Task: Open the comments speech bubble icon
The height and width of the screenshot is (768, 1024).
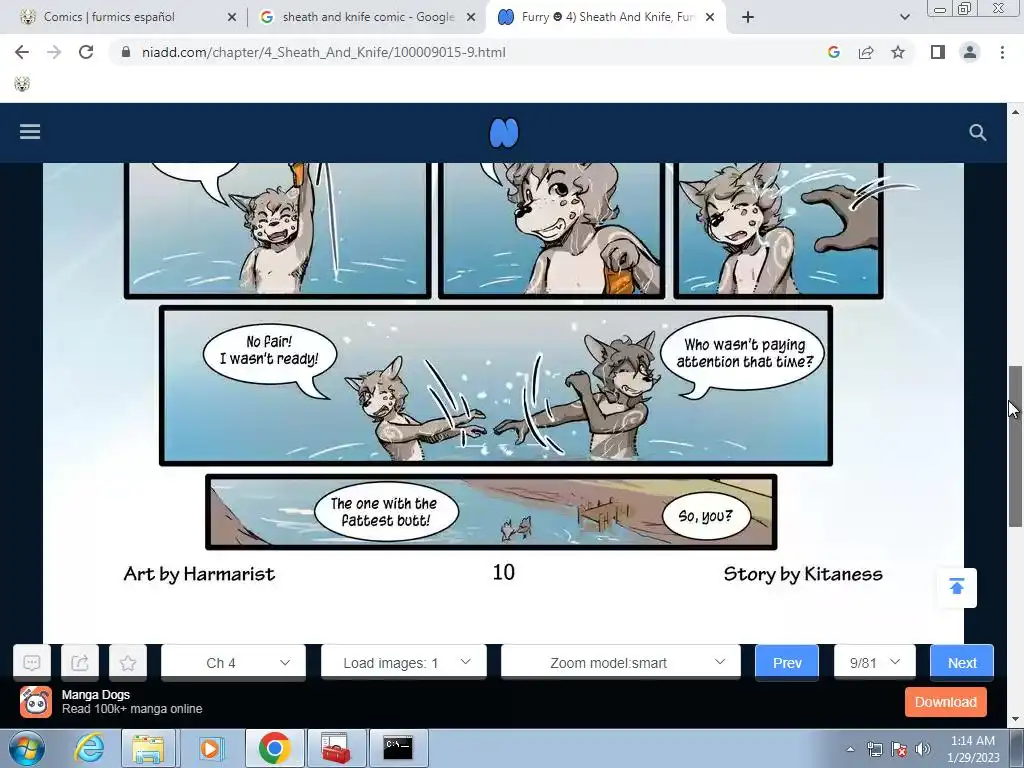Action: pyautogui.click(x=32, y=663)
